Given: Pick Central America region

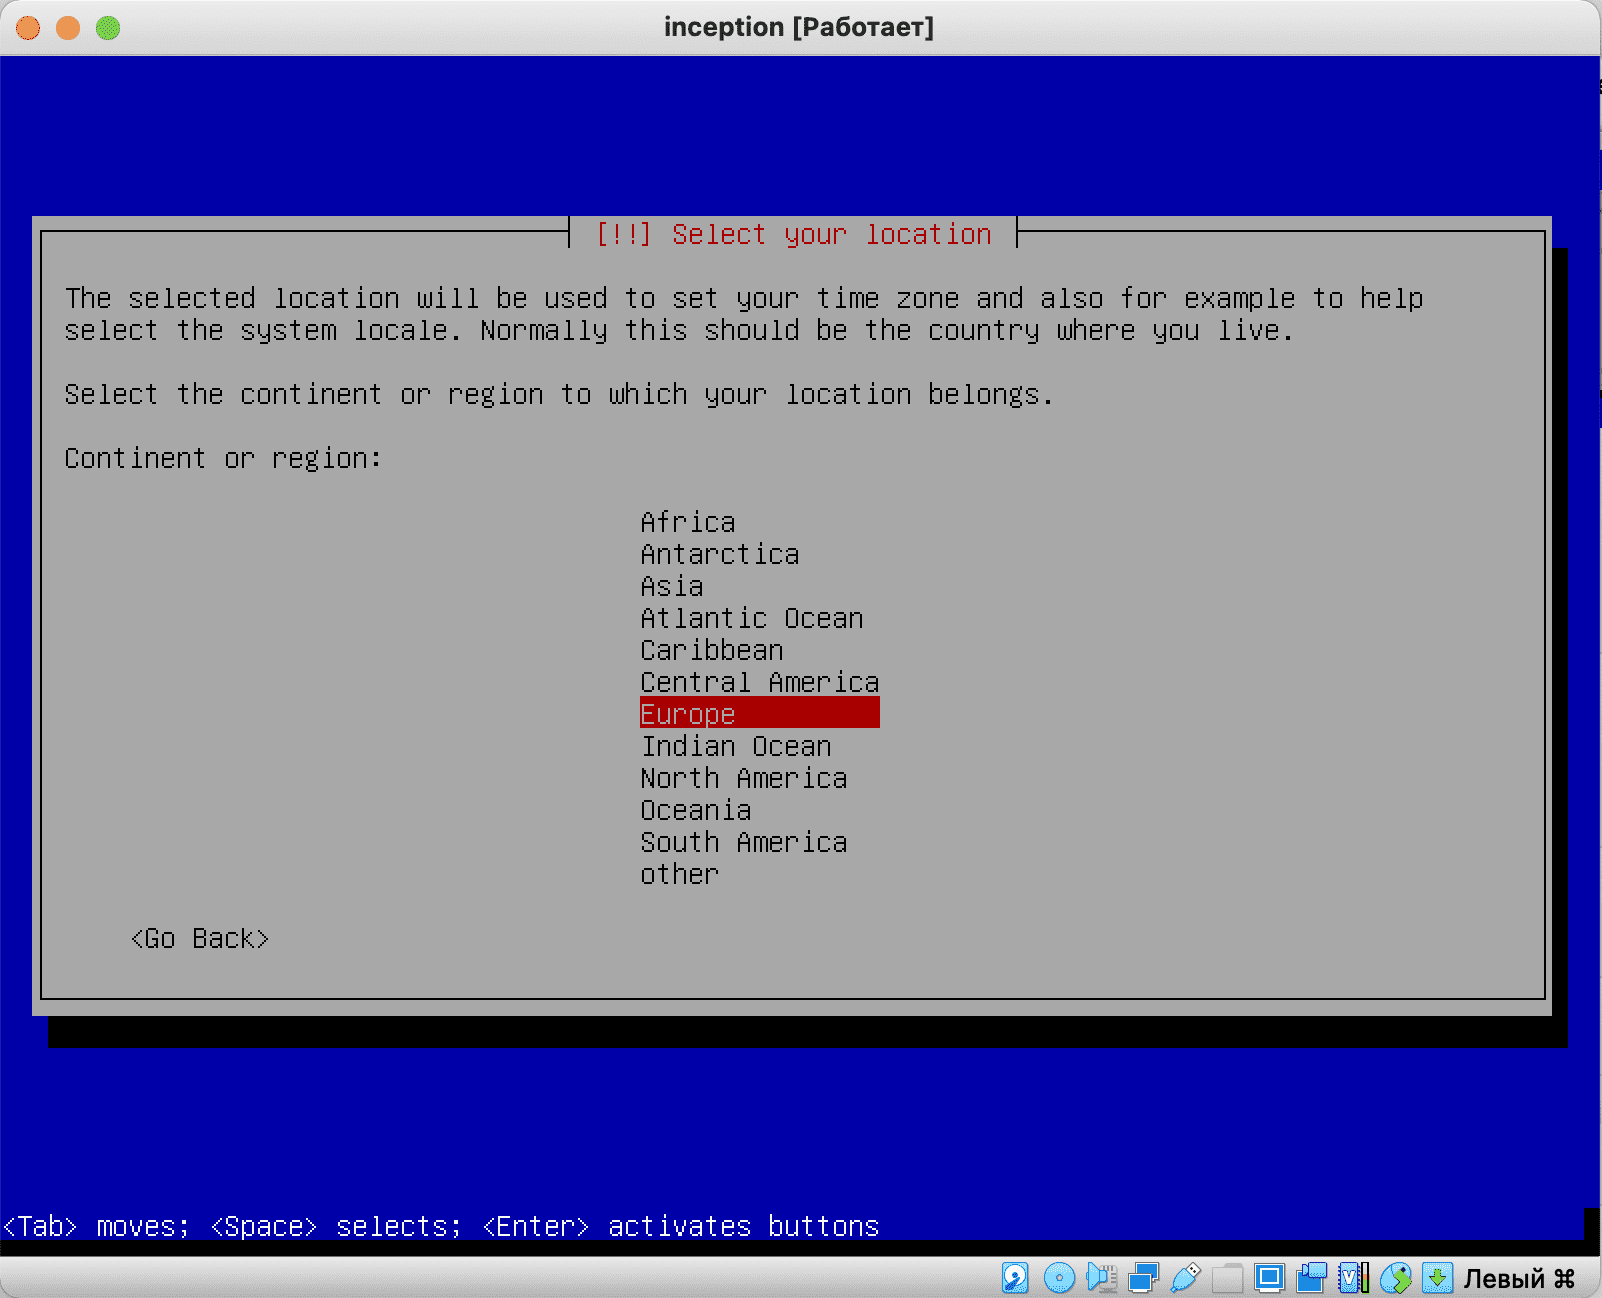Looking at the screenshot, I should [x=759, y=682].
